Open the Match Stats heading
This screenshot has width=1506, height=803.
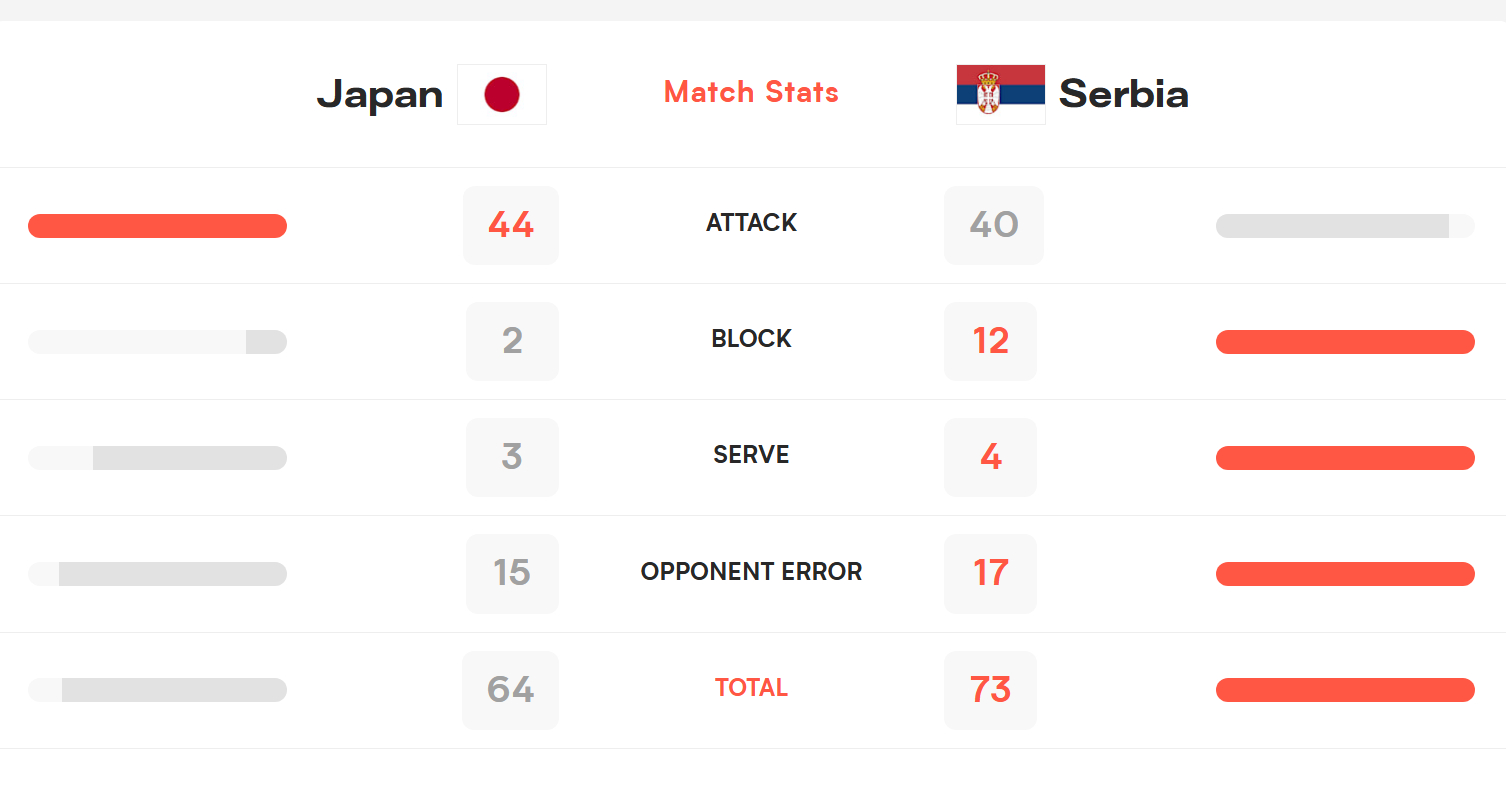click(751, 92)
